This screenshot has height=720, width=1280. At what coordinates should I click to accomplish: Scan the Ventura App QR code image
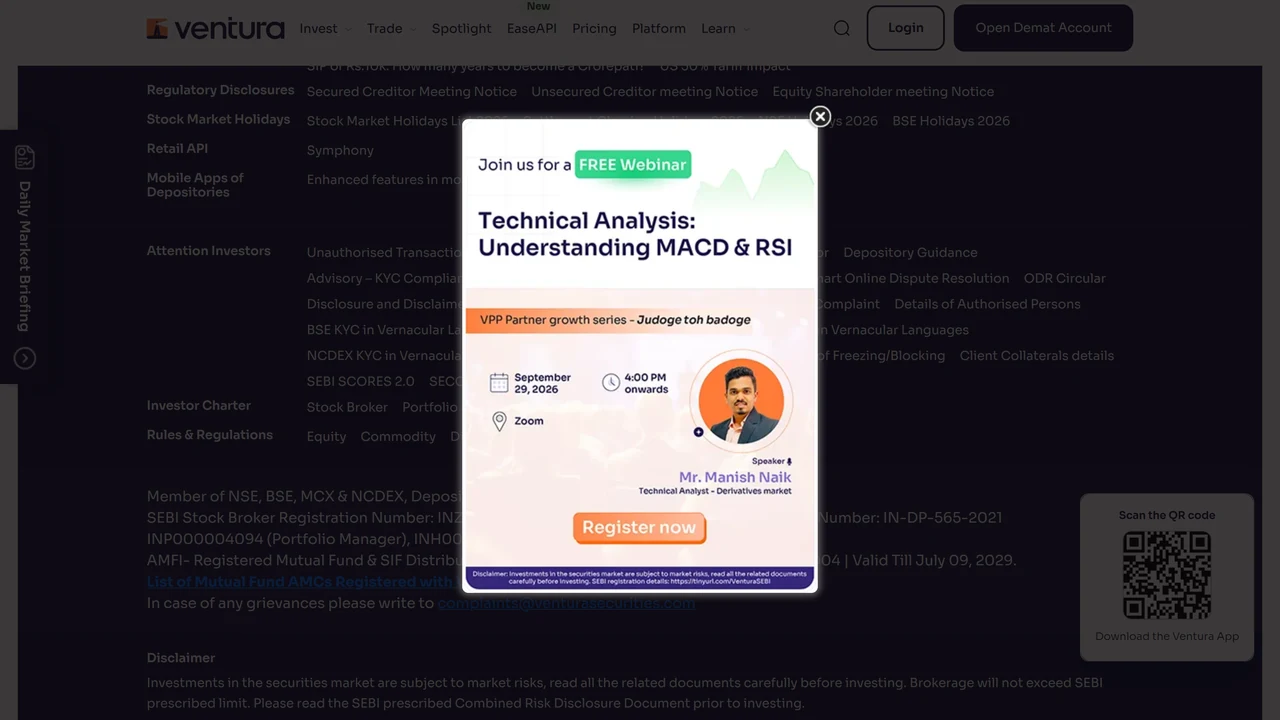pyautogui.click(x=1167, y=575)
